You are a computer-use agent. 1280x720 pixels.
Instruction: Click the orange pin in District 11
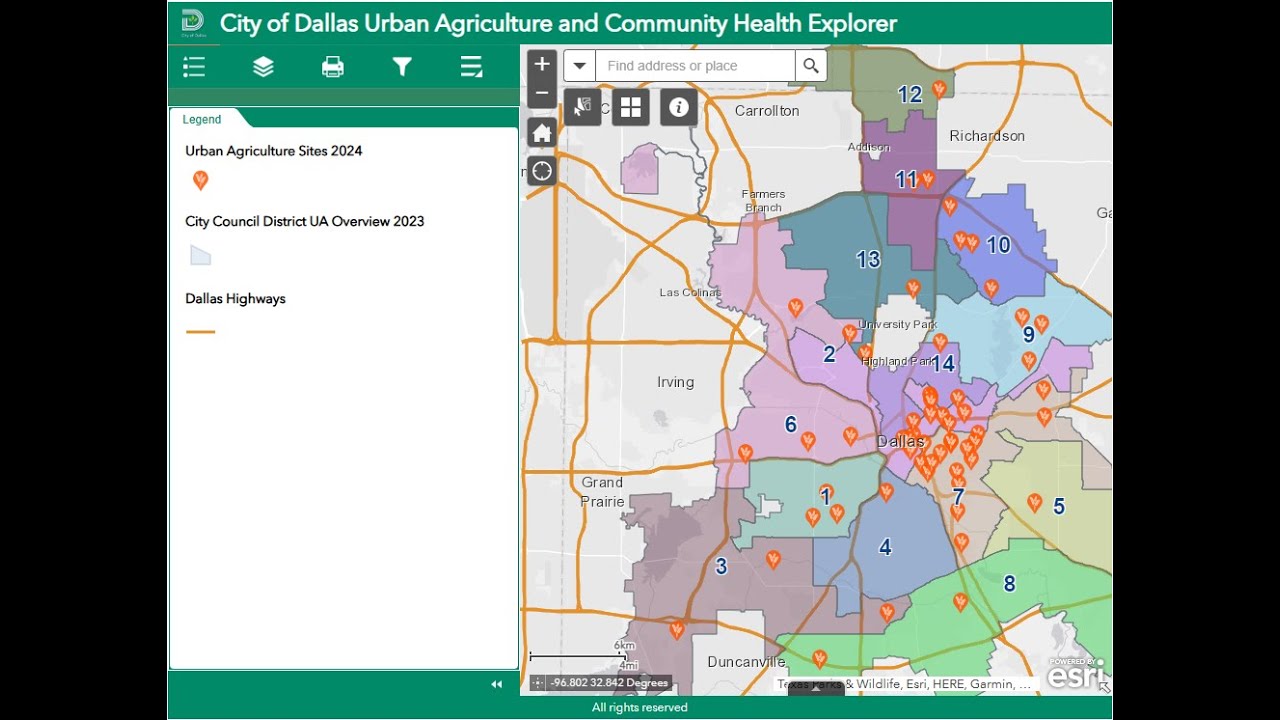click(x=927, y=179)
